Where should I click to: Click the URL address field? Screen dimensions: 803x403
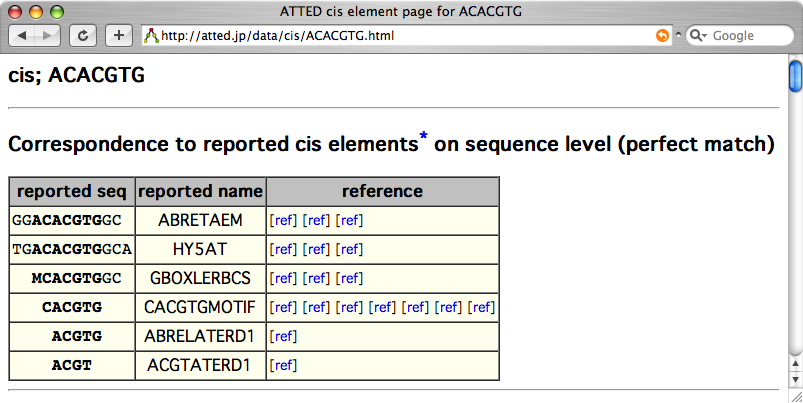pos(400,35)
